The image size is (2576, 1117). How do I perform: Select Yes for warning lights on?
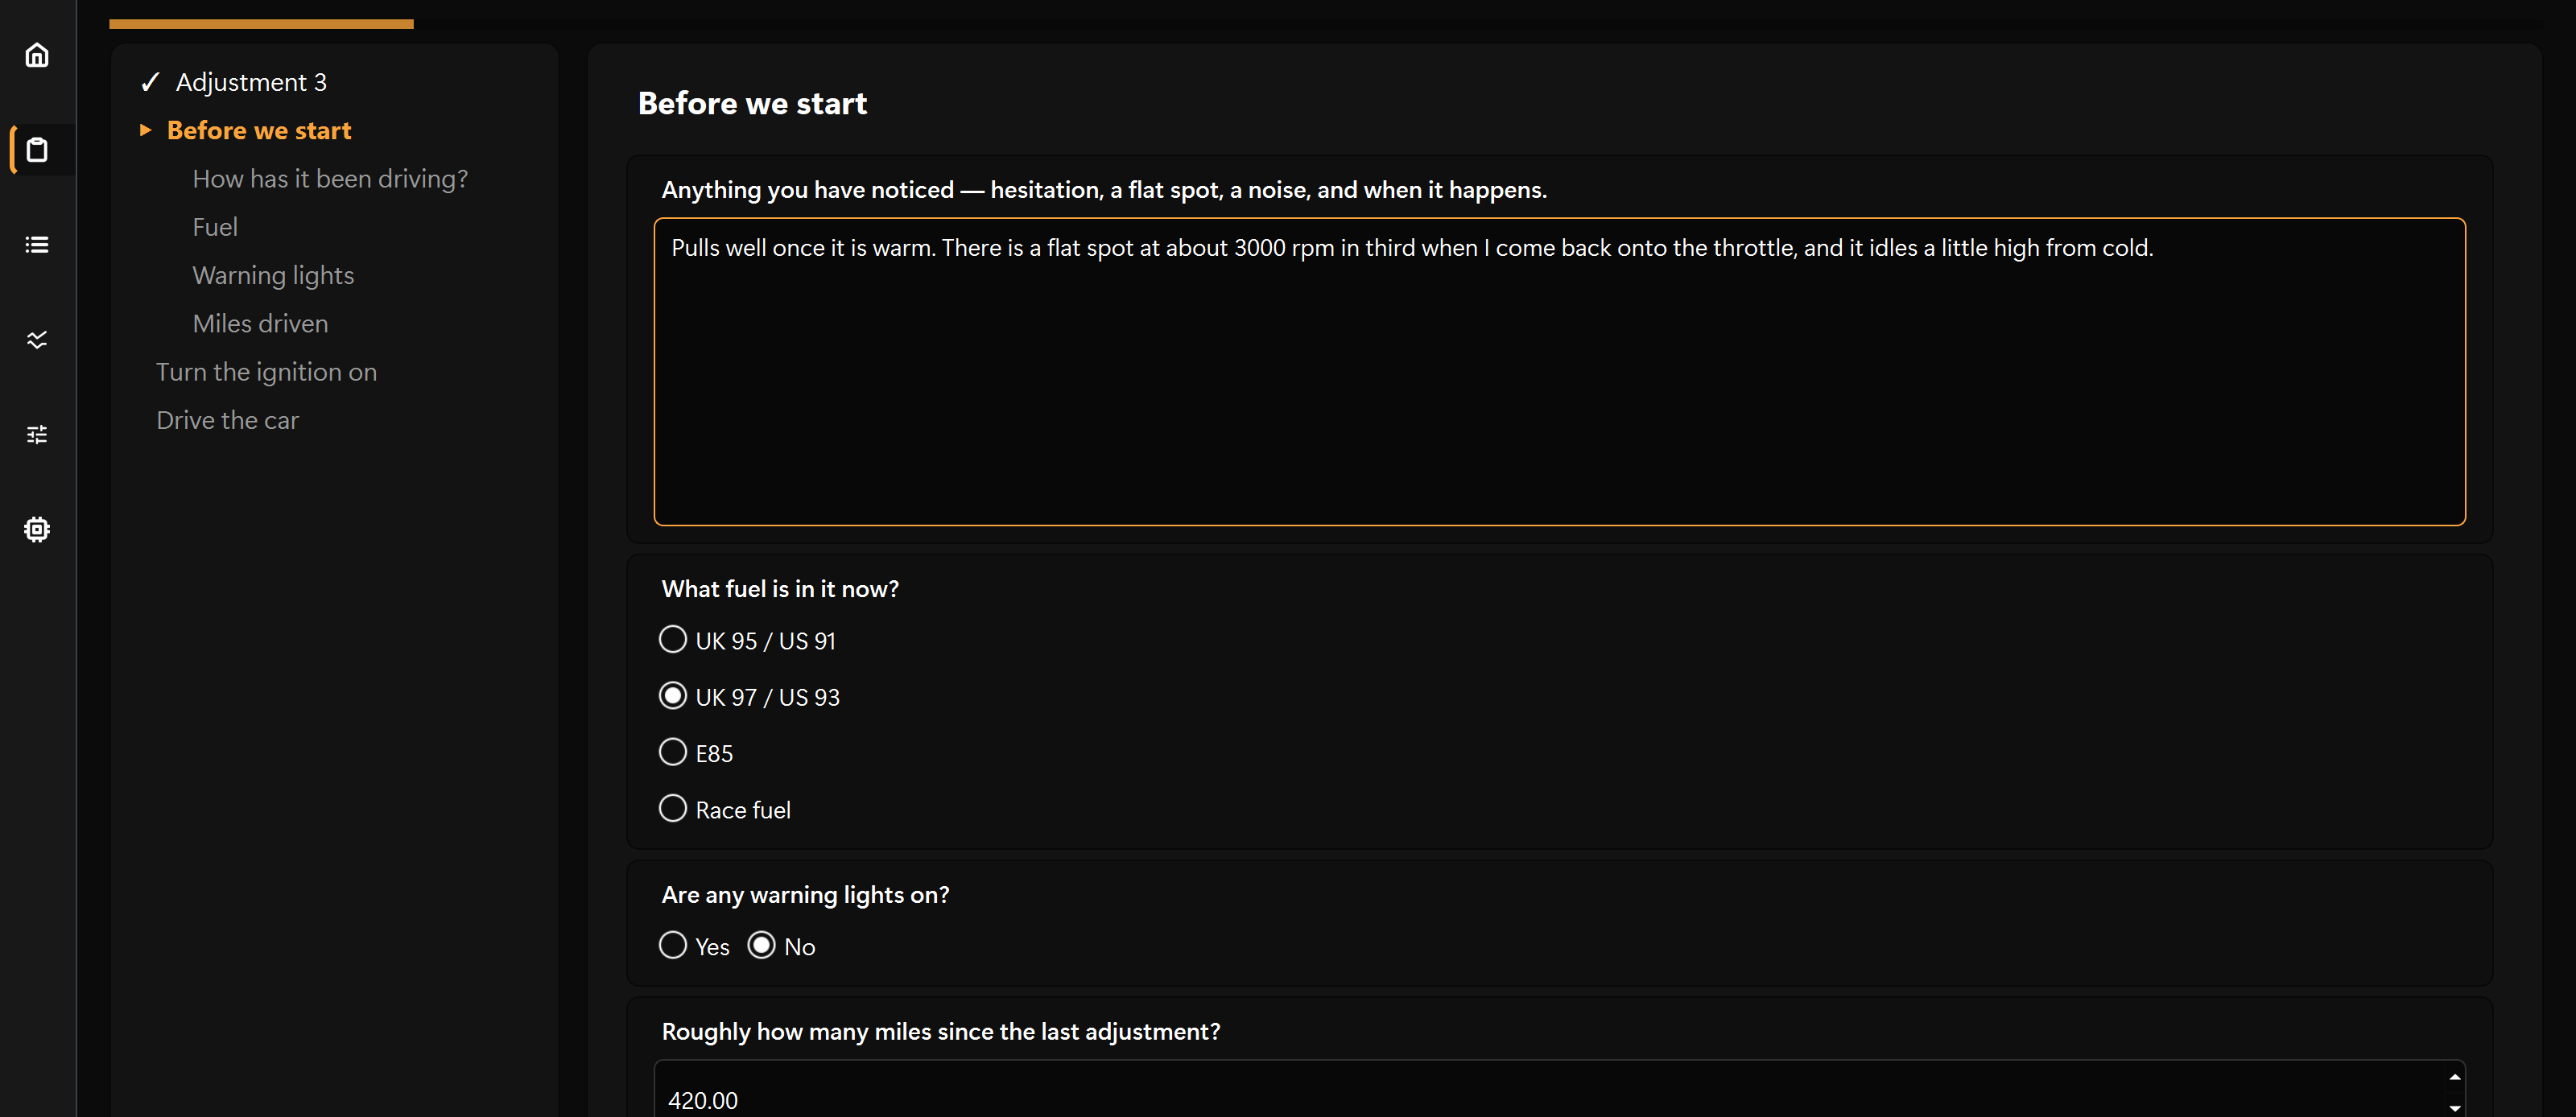coord(673,946)
